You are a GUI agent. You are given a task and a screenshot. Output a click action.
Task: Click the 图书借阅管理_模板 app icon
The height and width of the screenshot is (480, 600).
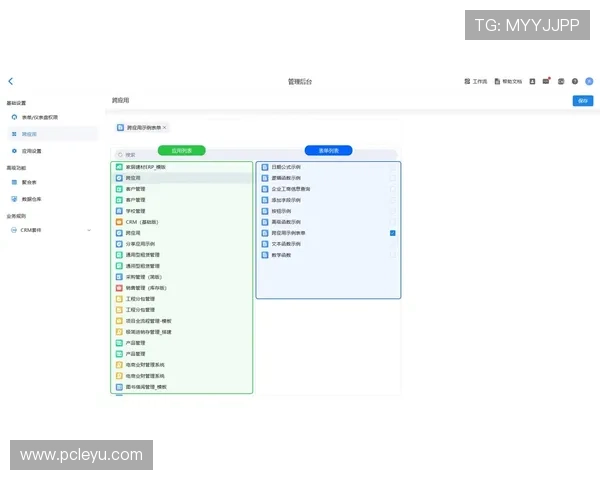pos(119,387)
